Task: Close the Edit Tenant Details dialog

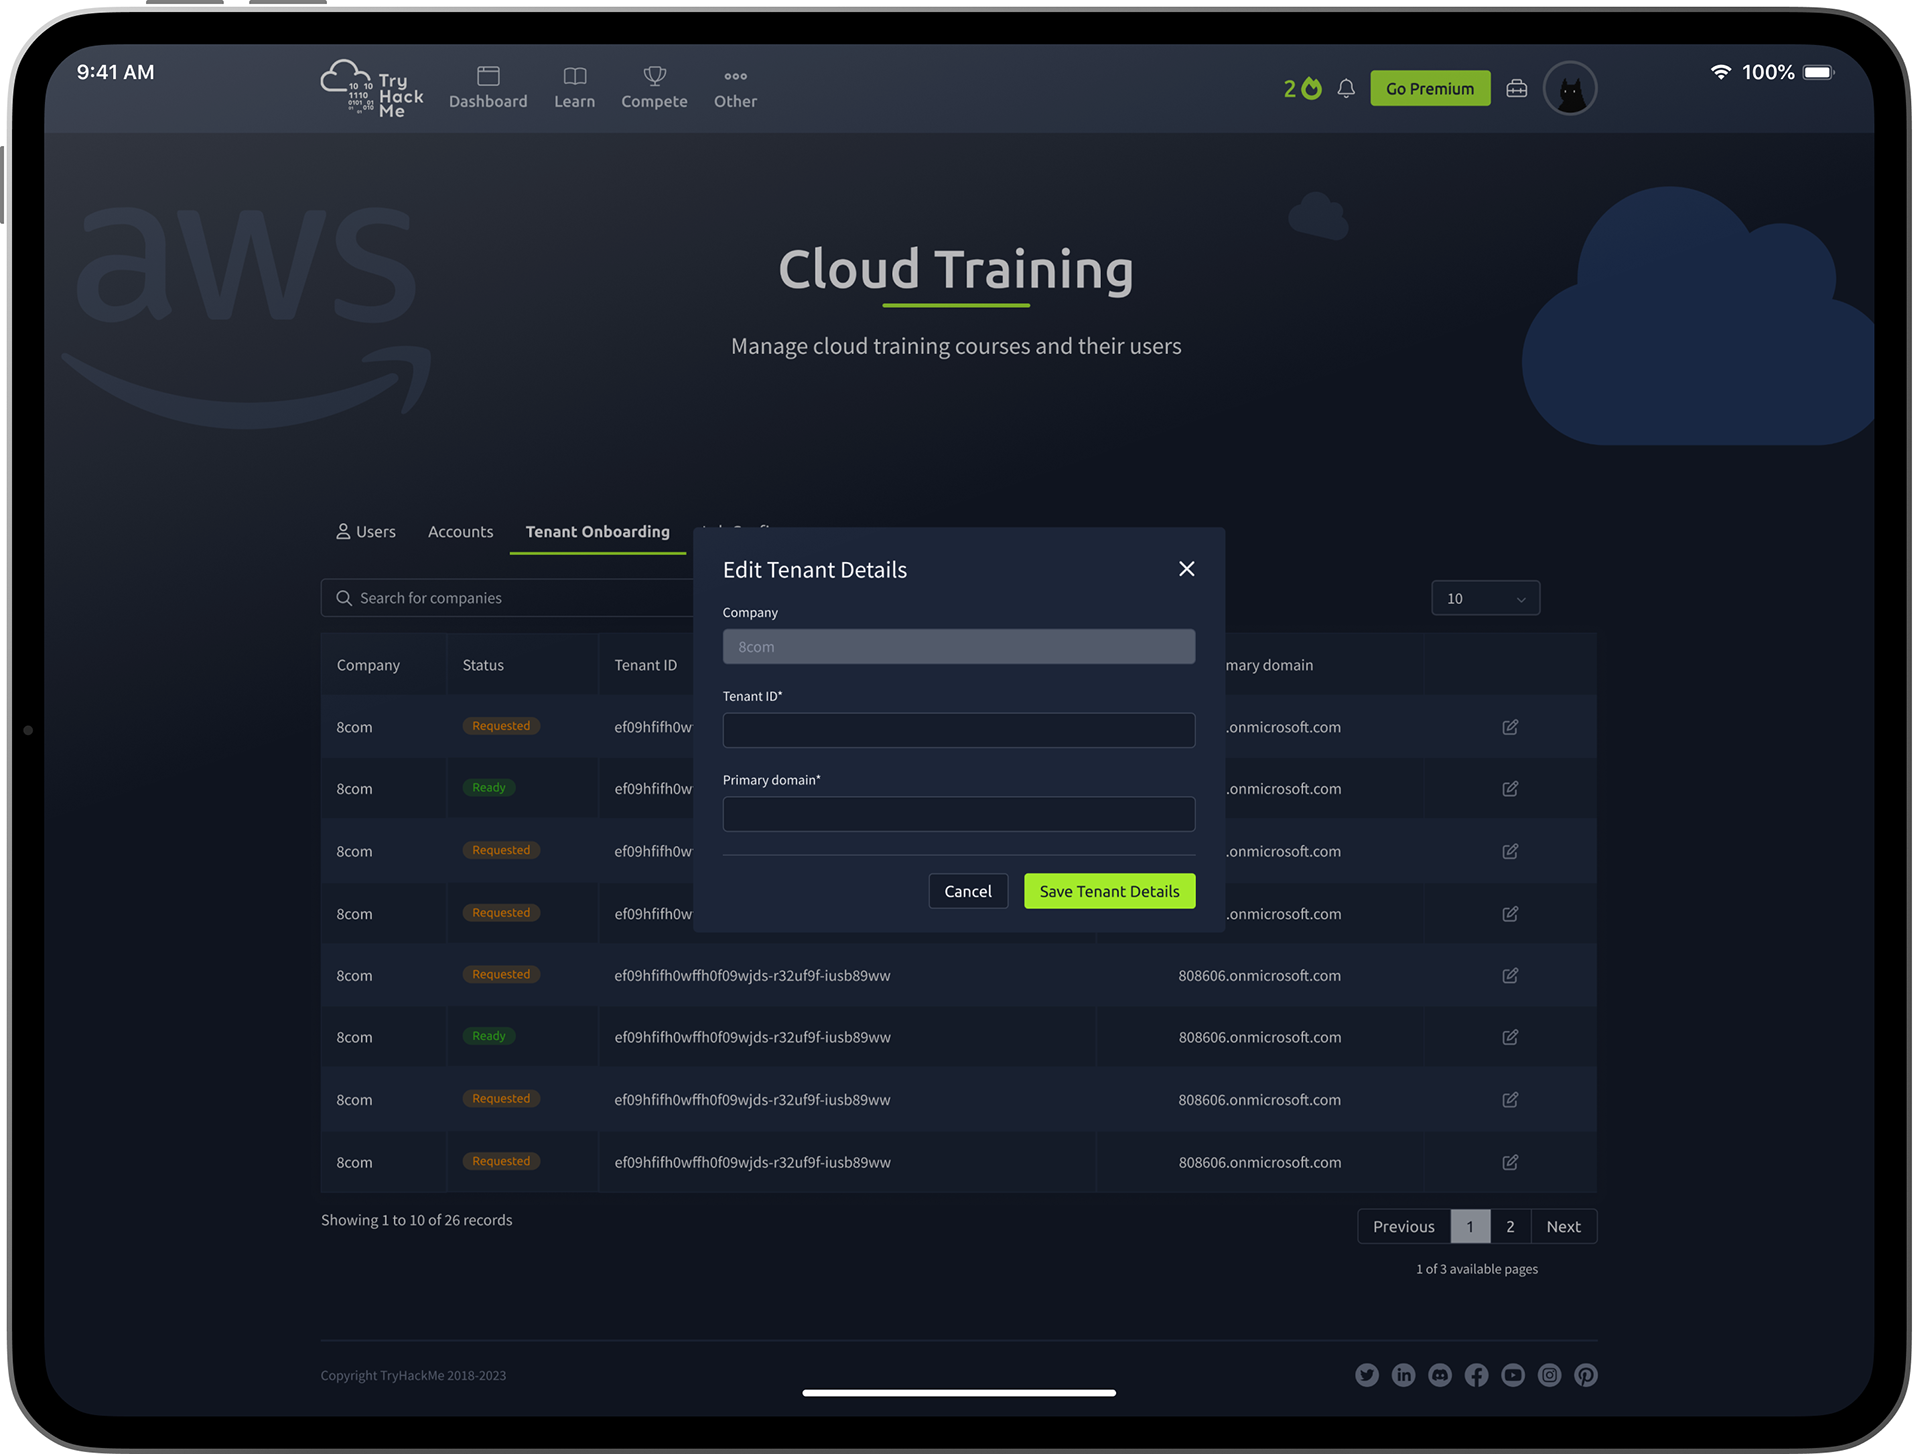Action: click(1186, 569)
